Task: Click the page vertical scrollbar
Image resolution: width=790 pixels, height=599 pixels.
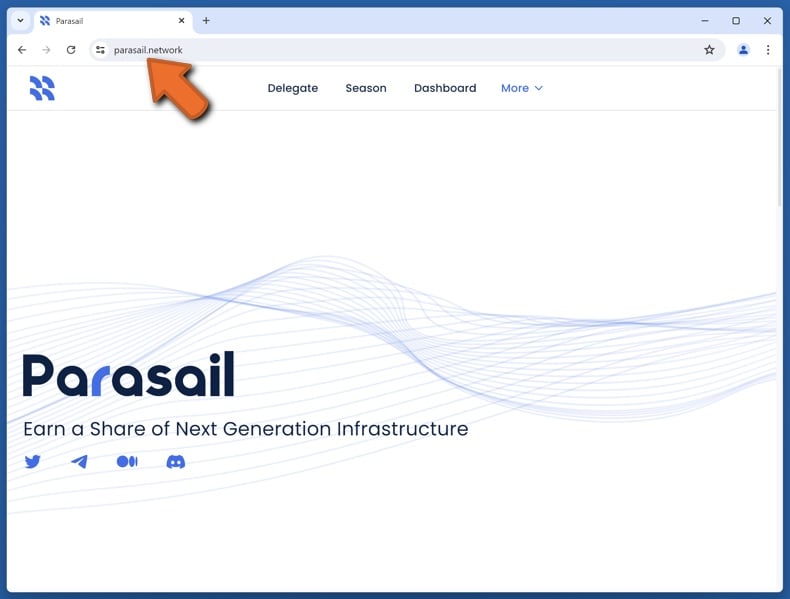Action: pyautogui.click(x=780, y=139)
